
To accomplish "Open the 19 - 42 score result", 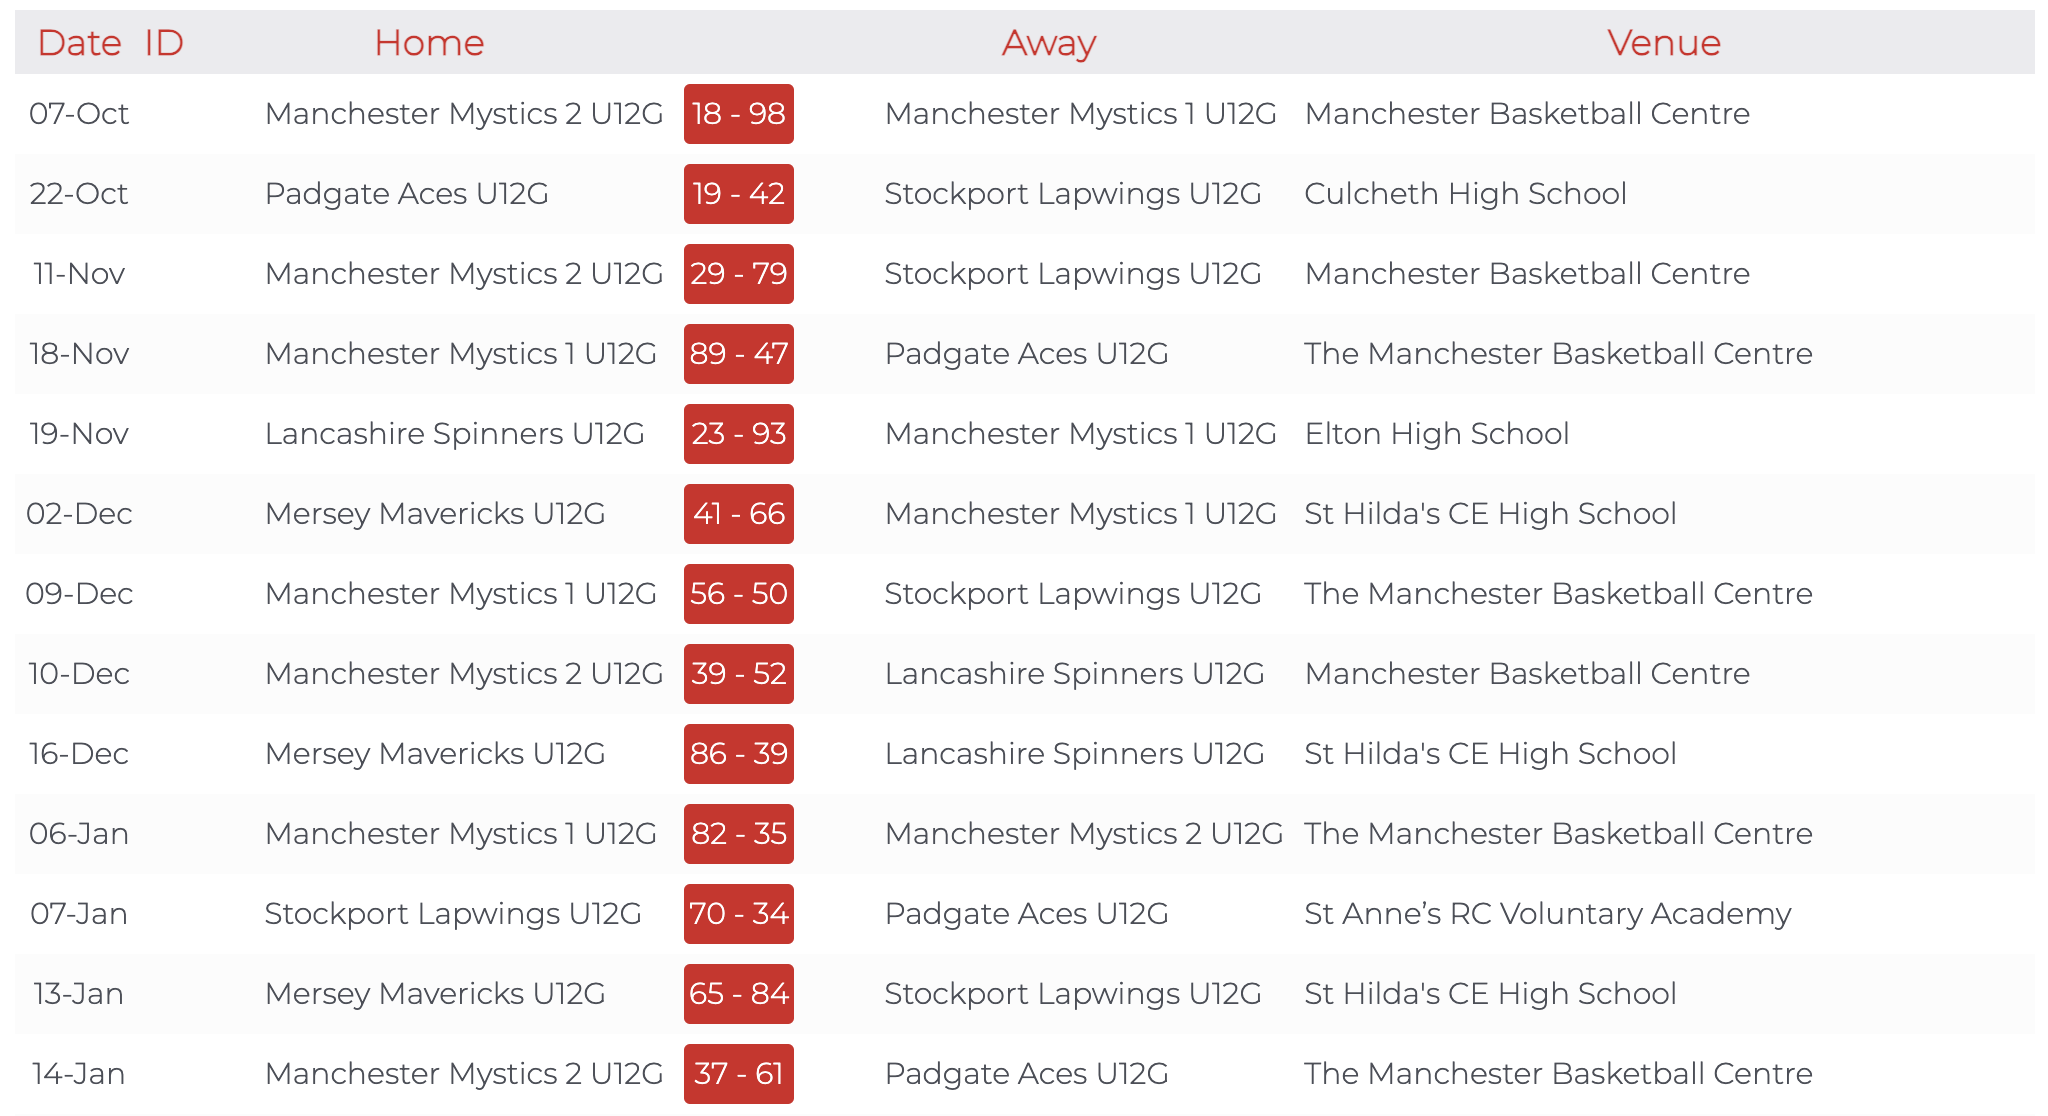I will (738, 194).
